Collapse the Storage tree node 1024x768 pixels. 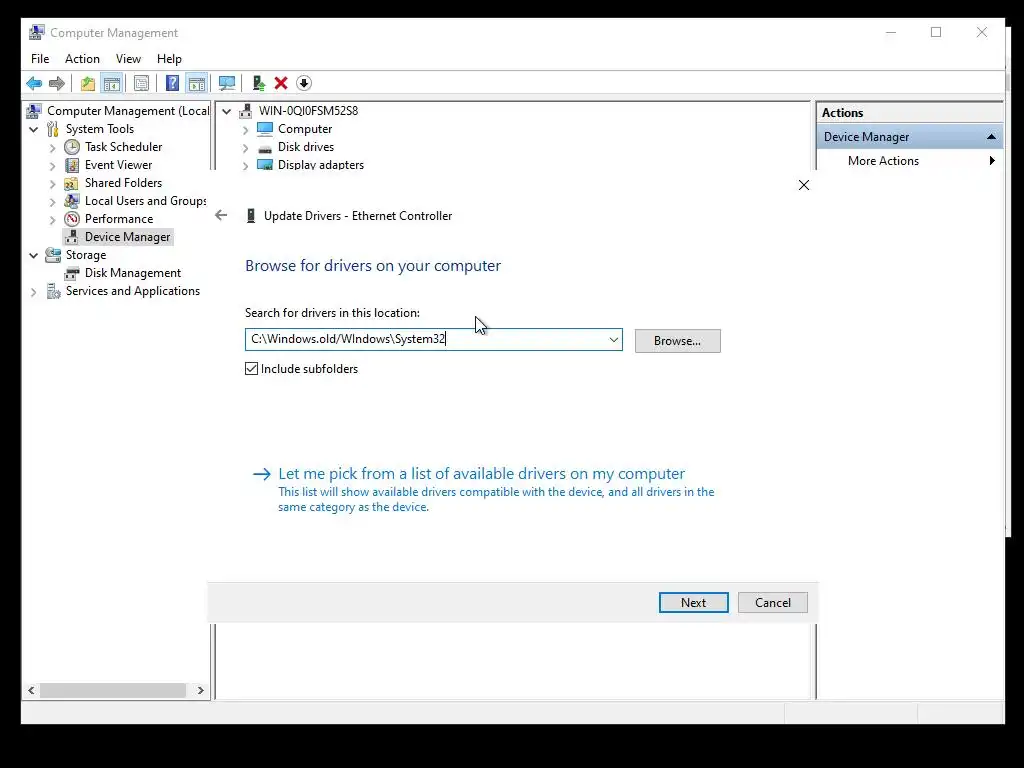pyautogui.click(x=33, y=255)
